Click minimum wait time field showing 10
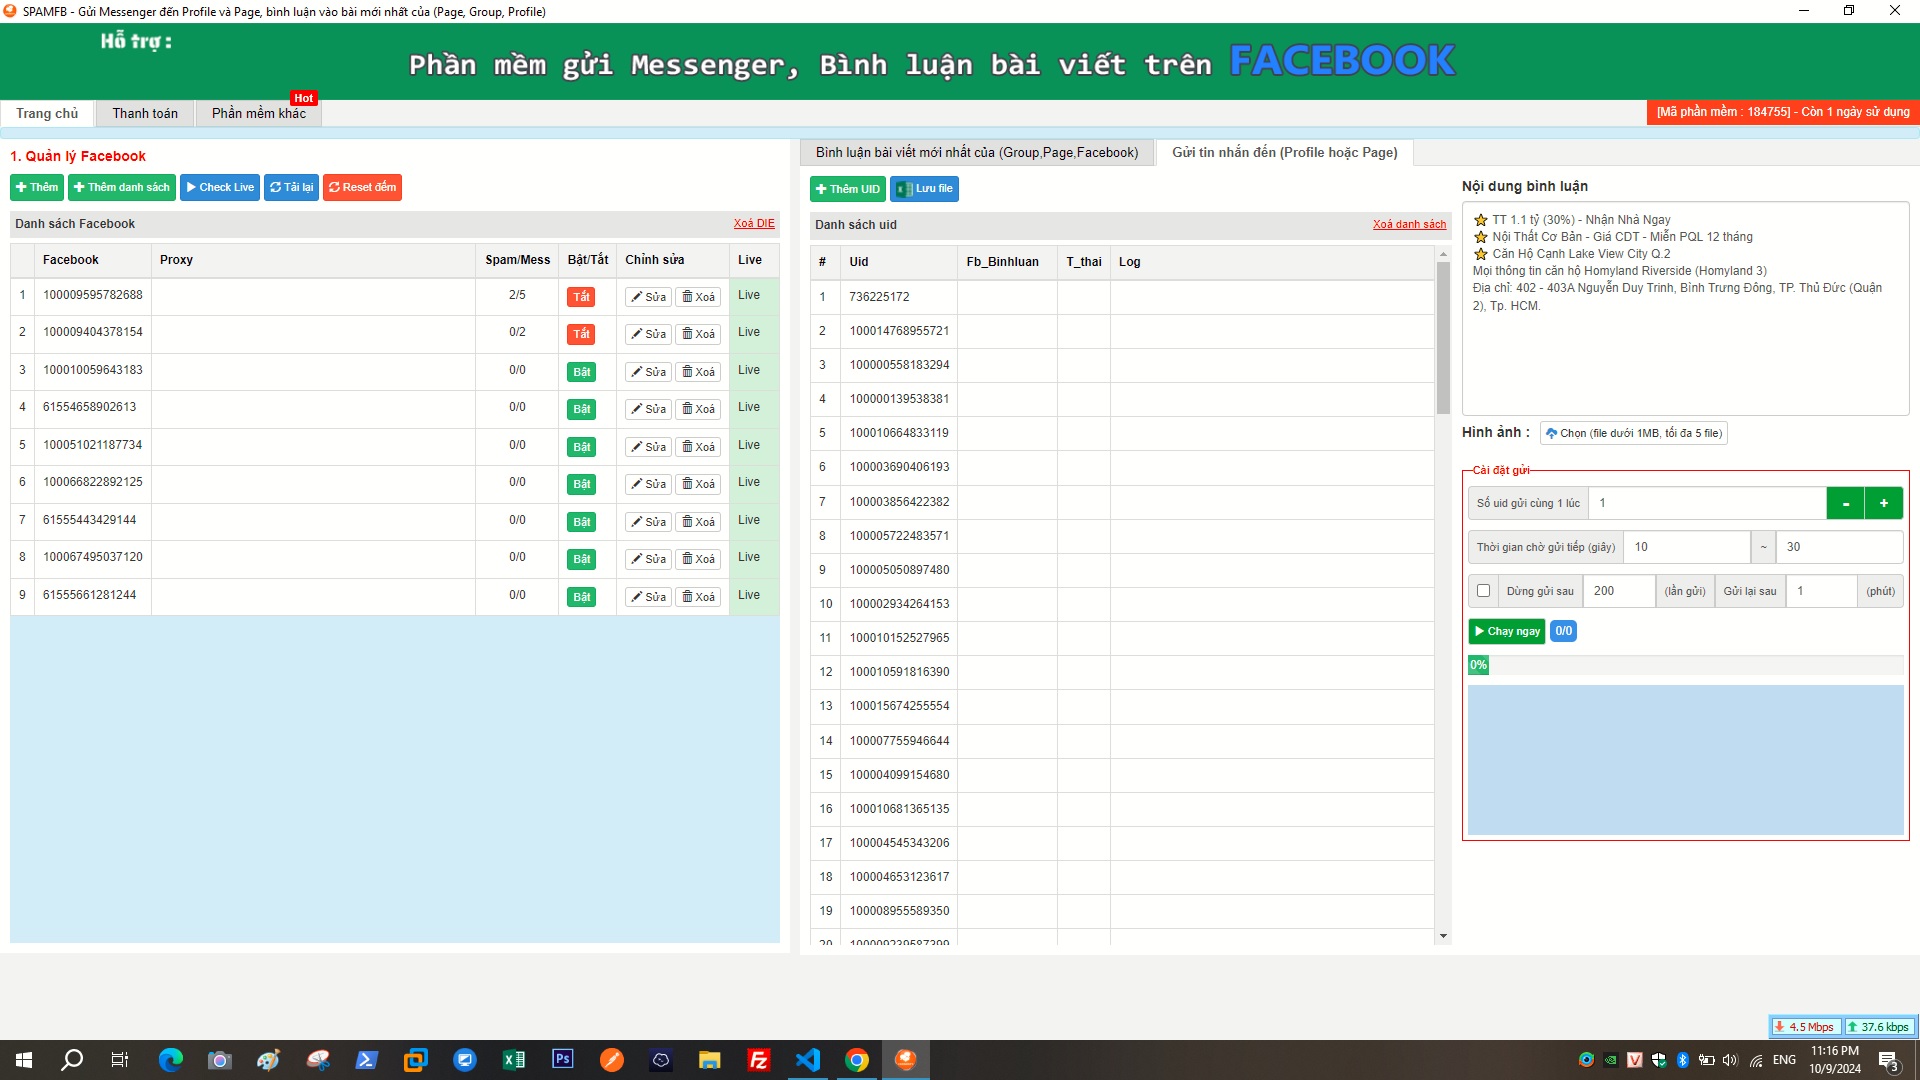 coord(1686,547)
